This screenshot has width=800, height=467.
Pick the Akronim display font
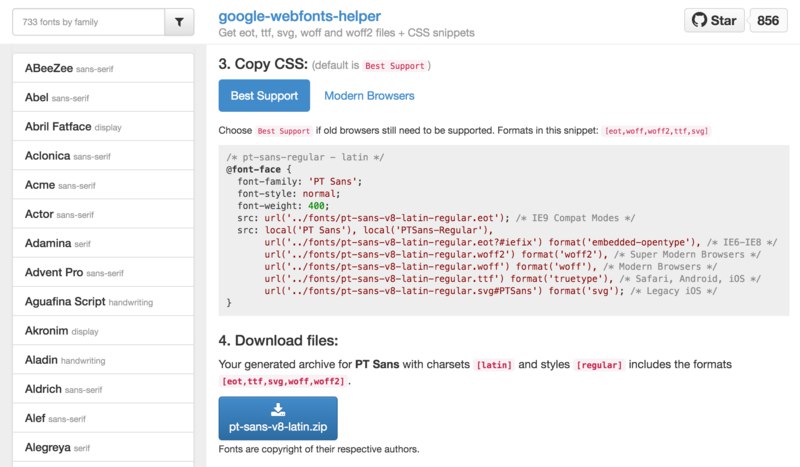coord(103,330)
